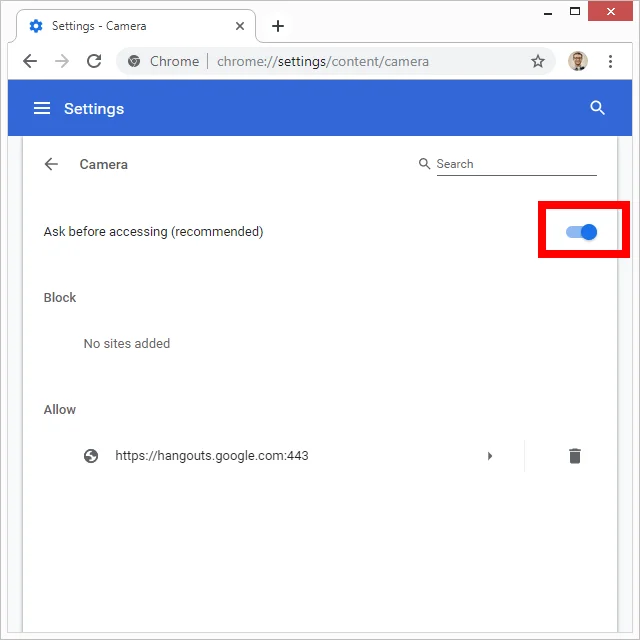
Task: Click the globe icon beside hangouts.google.com
Action: tap(91, 456)
